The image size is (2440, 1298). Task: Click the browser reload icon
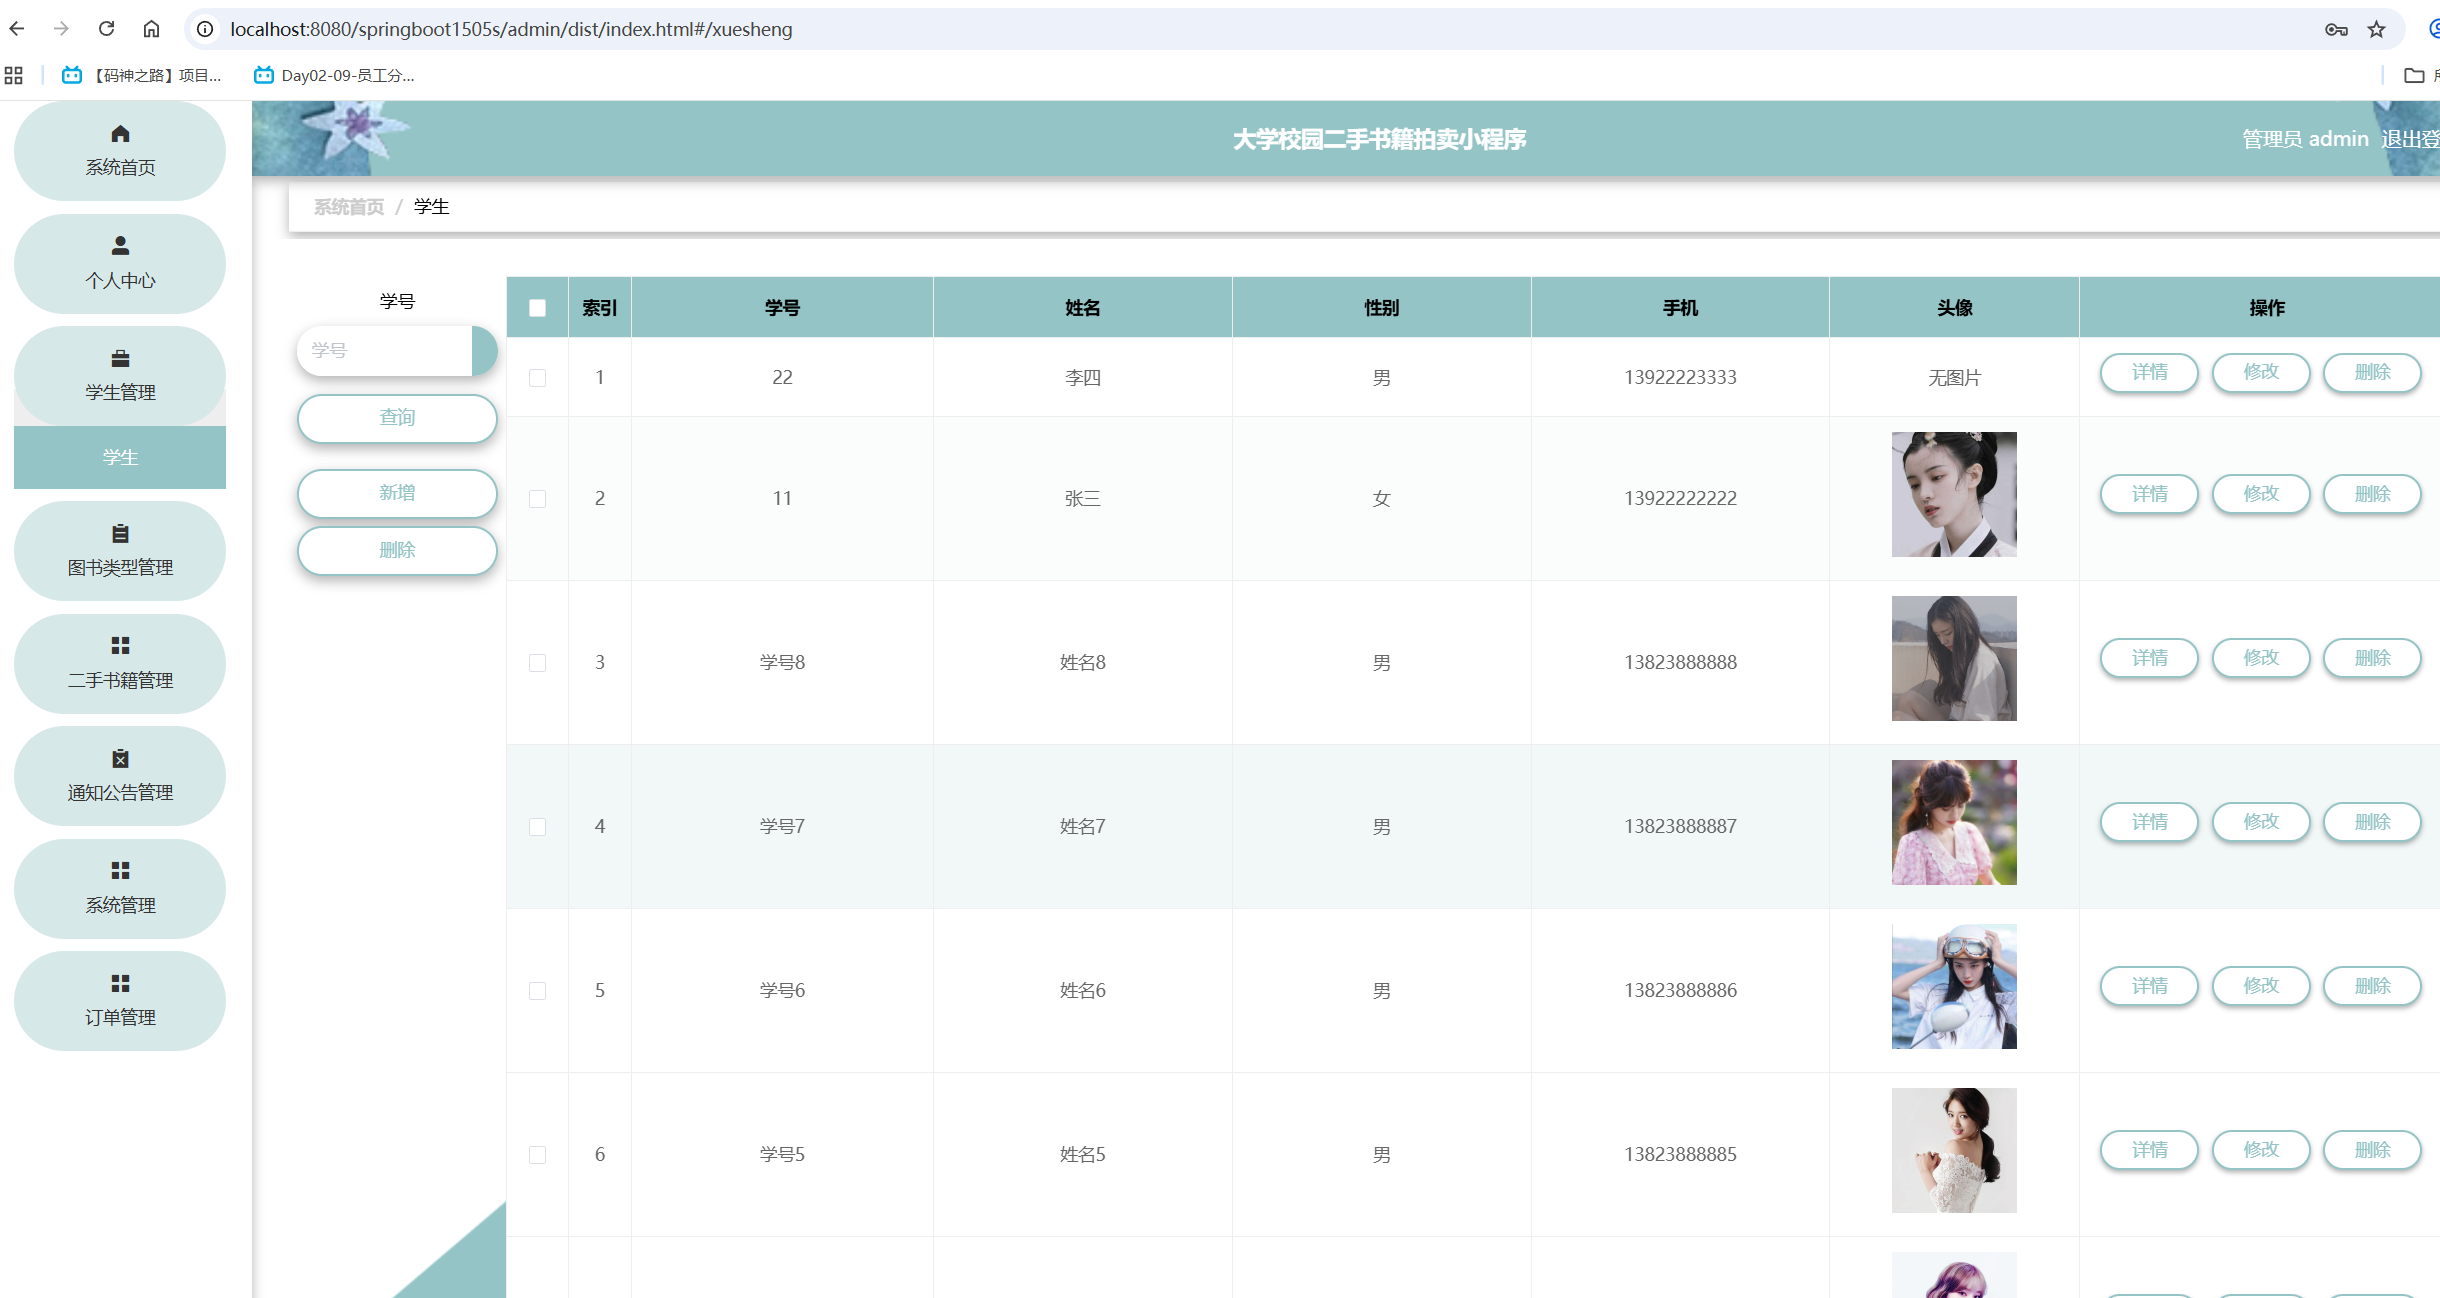pos(106,29)
